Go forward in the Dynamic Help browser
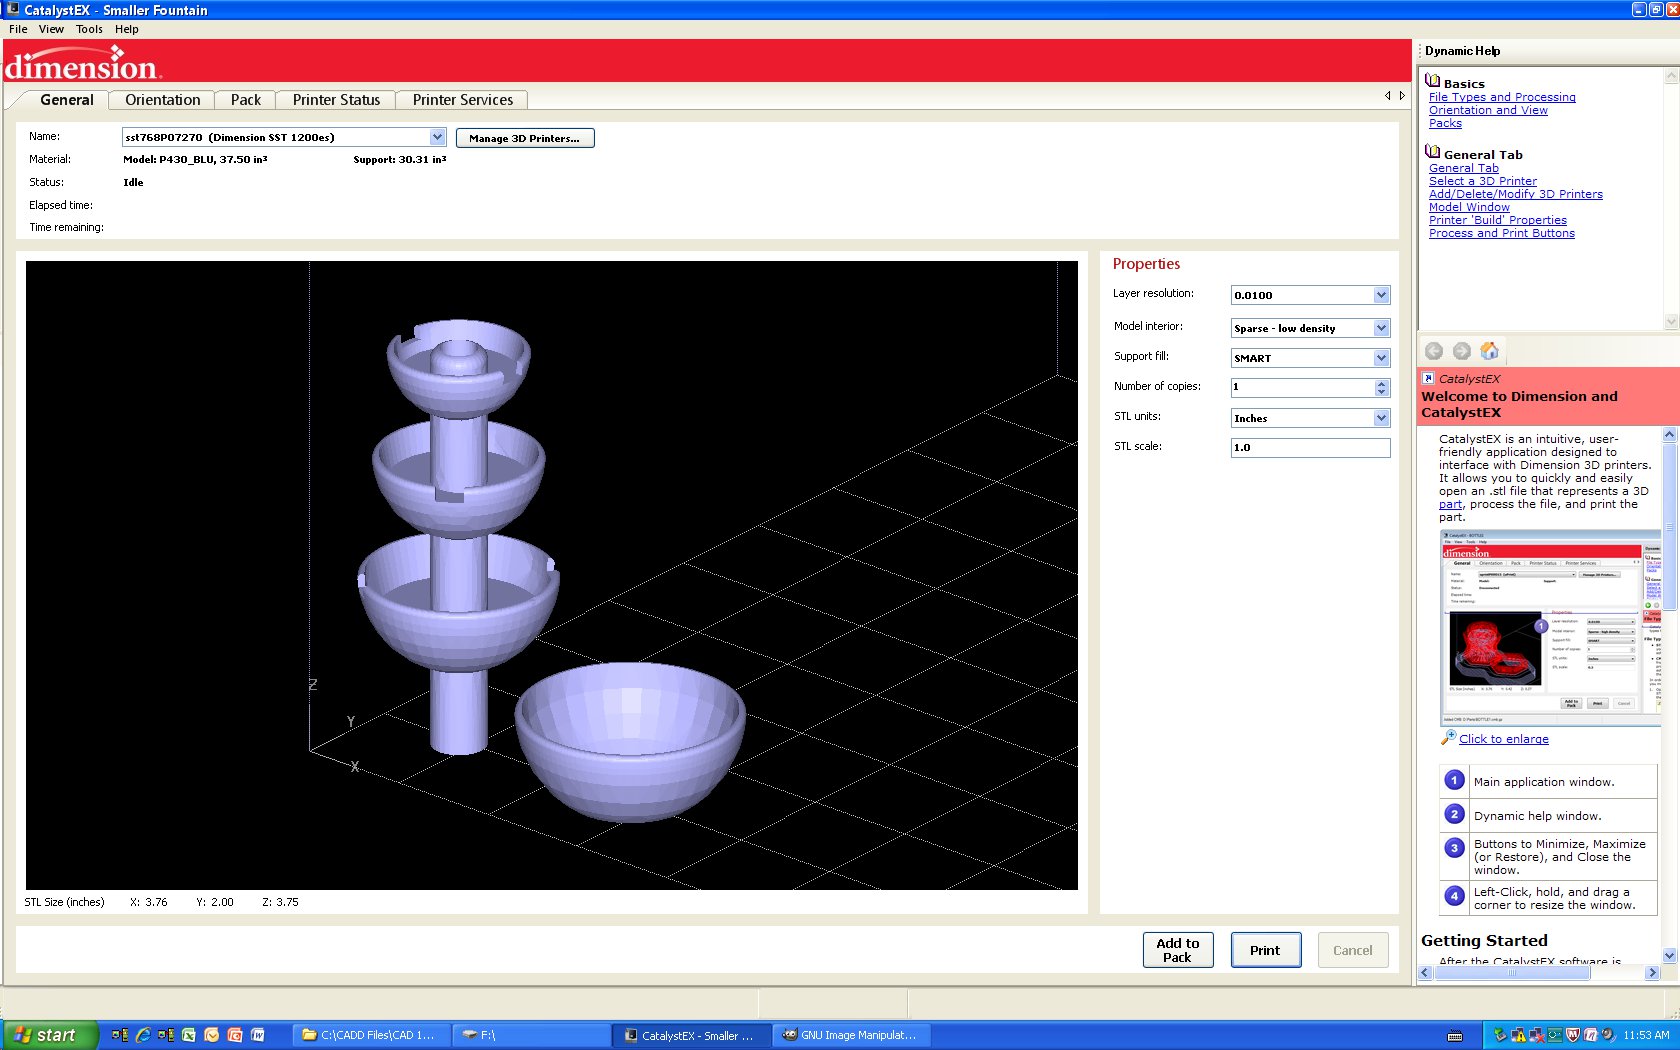1680x1050 pixels. [1462, 351]
